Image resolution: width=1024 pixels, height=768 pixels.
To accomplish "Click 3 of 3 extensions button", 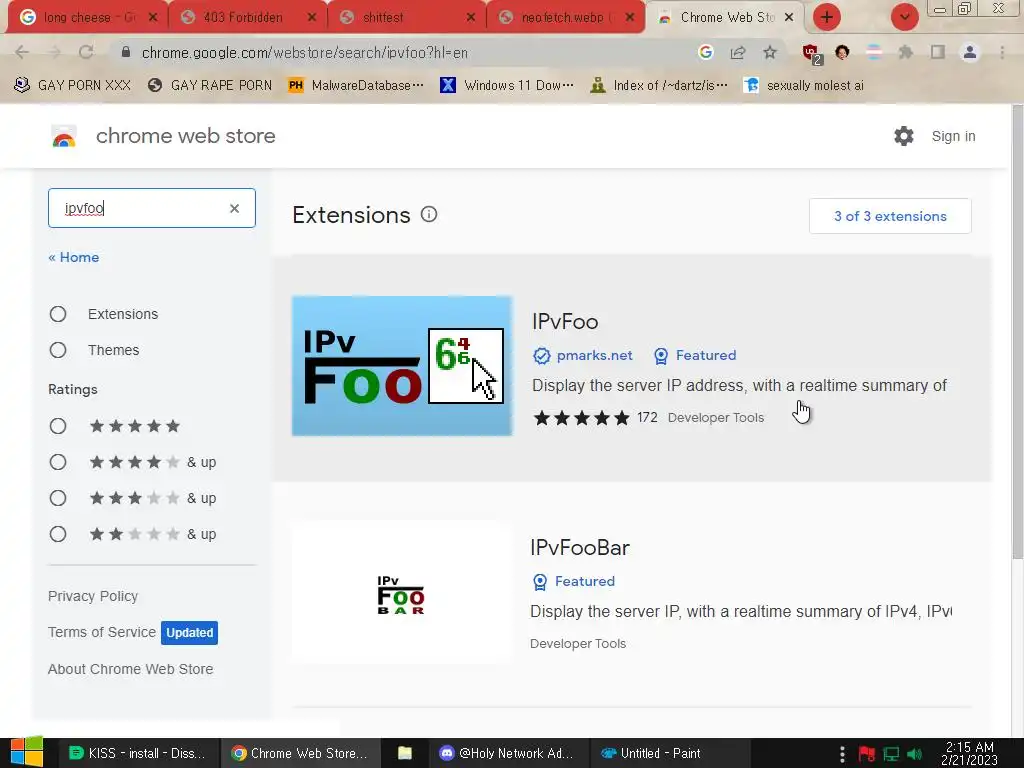I will pos(890,216).
